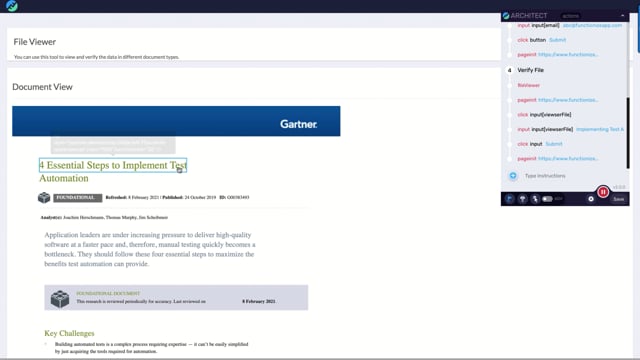Screen dimensions: 640x360
Task: Toggle the switch in the Architect footer
Action: pos(547,199)
